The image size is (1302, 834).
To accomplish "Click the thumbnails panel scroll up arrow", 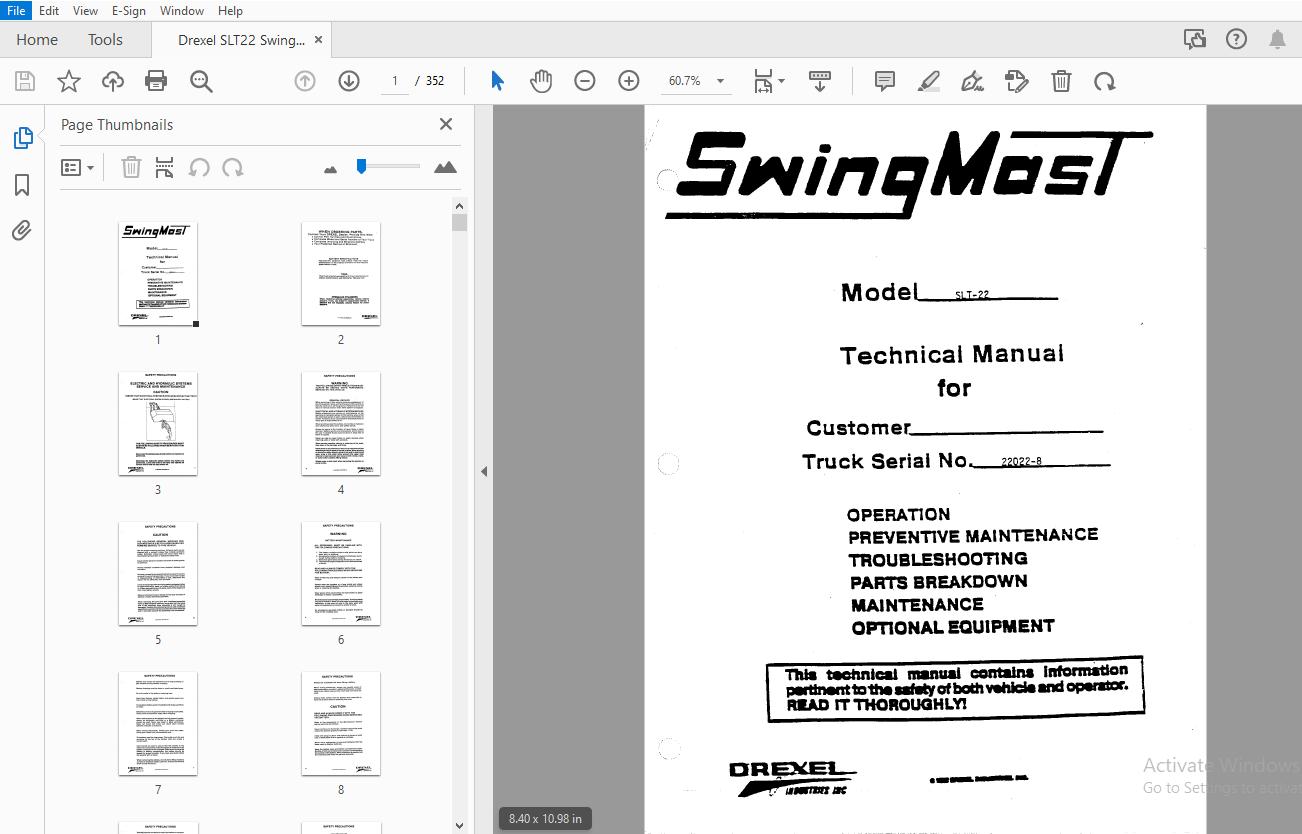I will (x=459, y=206).
